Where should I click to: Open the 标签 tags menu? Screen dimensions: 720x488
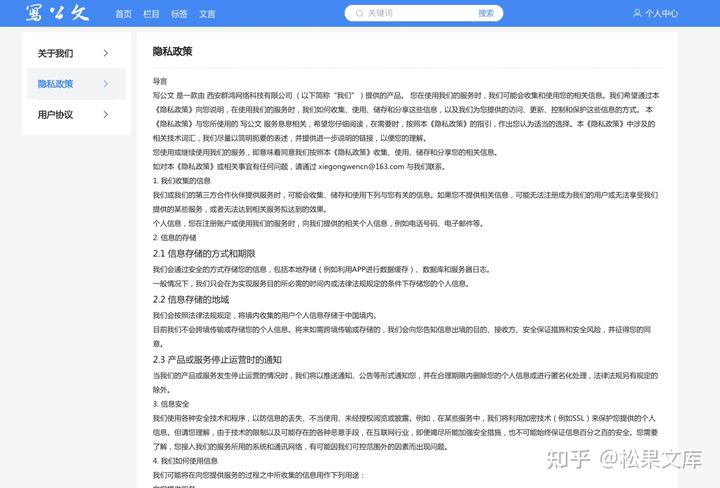pos(179,14)
